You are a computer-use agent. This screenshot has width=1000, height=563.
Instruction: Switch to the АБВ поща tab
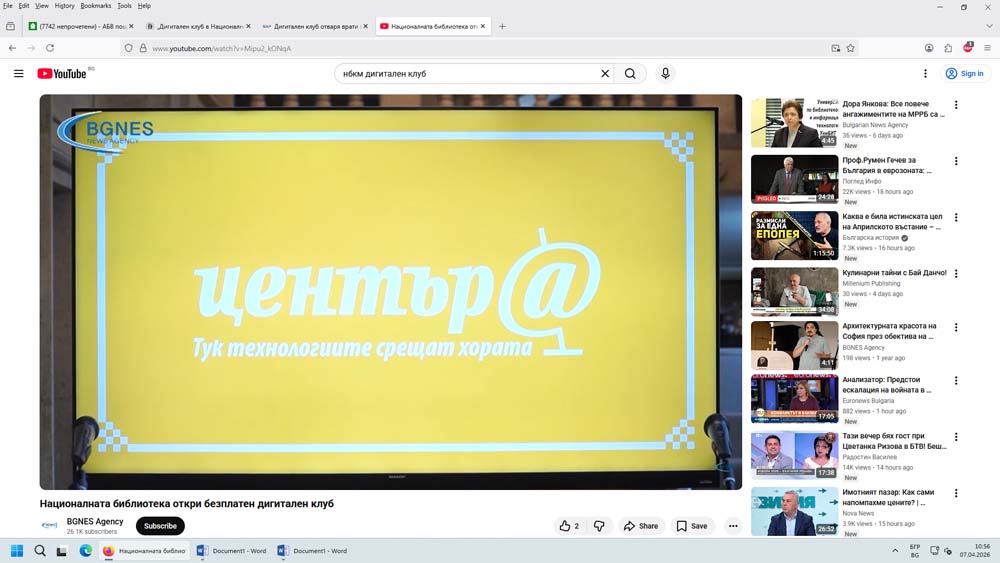pyautogui.click(x=81, y=26)
